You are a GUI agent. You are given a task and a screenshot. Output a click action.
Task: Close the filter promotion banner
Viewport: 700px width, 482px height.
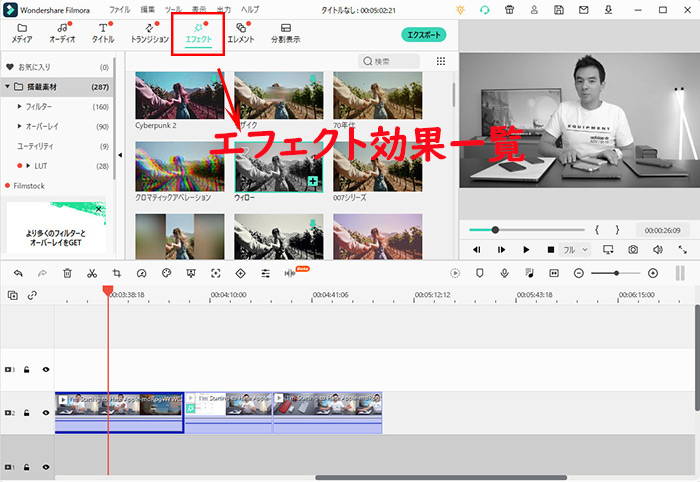point(99,209)
